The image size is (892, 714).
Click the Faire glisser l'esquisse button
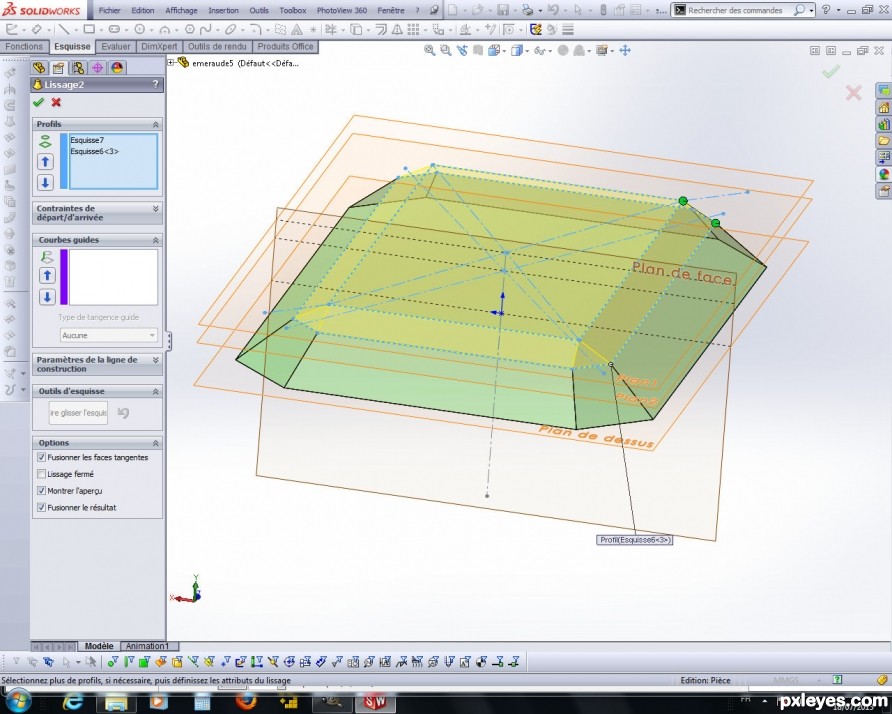tap(79, 412)
